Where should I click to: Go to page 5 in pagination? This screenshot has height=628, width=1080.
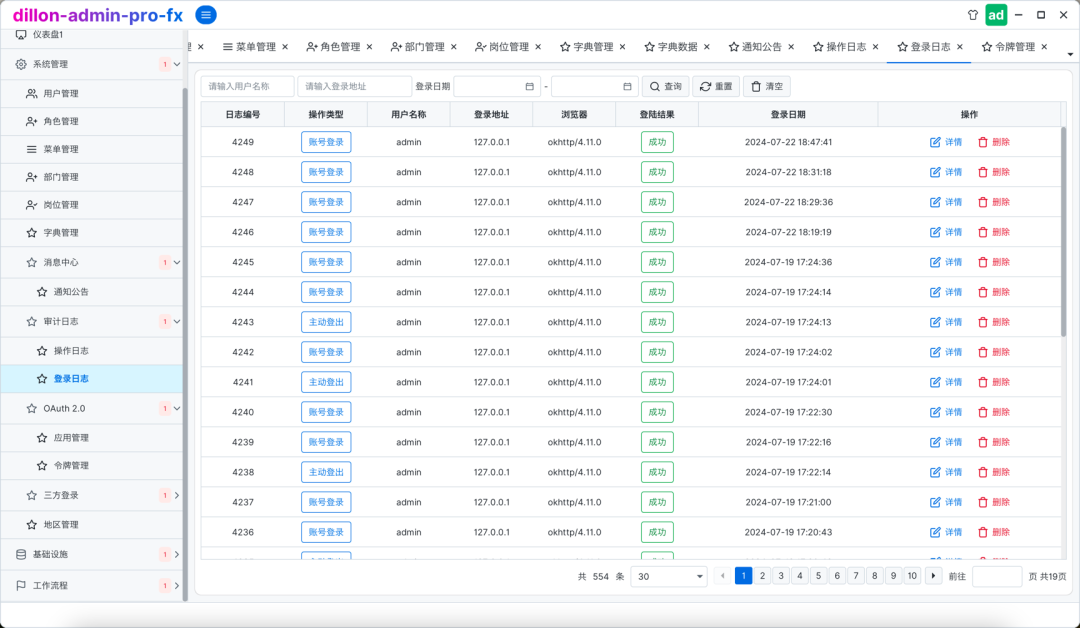click(x=818, y=576)
